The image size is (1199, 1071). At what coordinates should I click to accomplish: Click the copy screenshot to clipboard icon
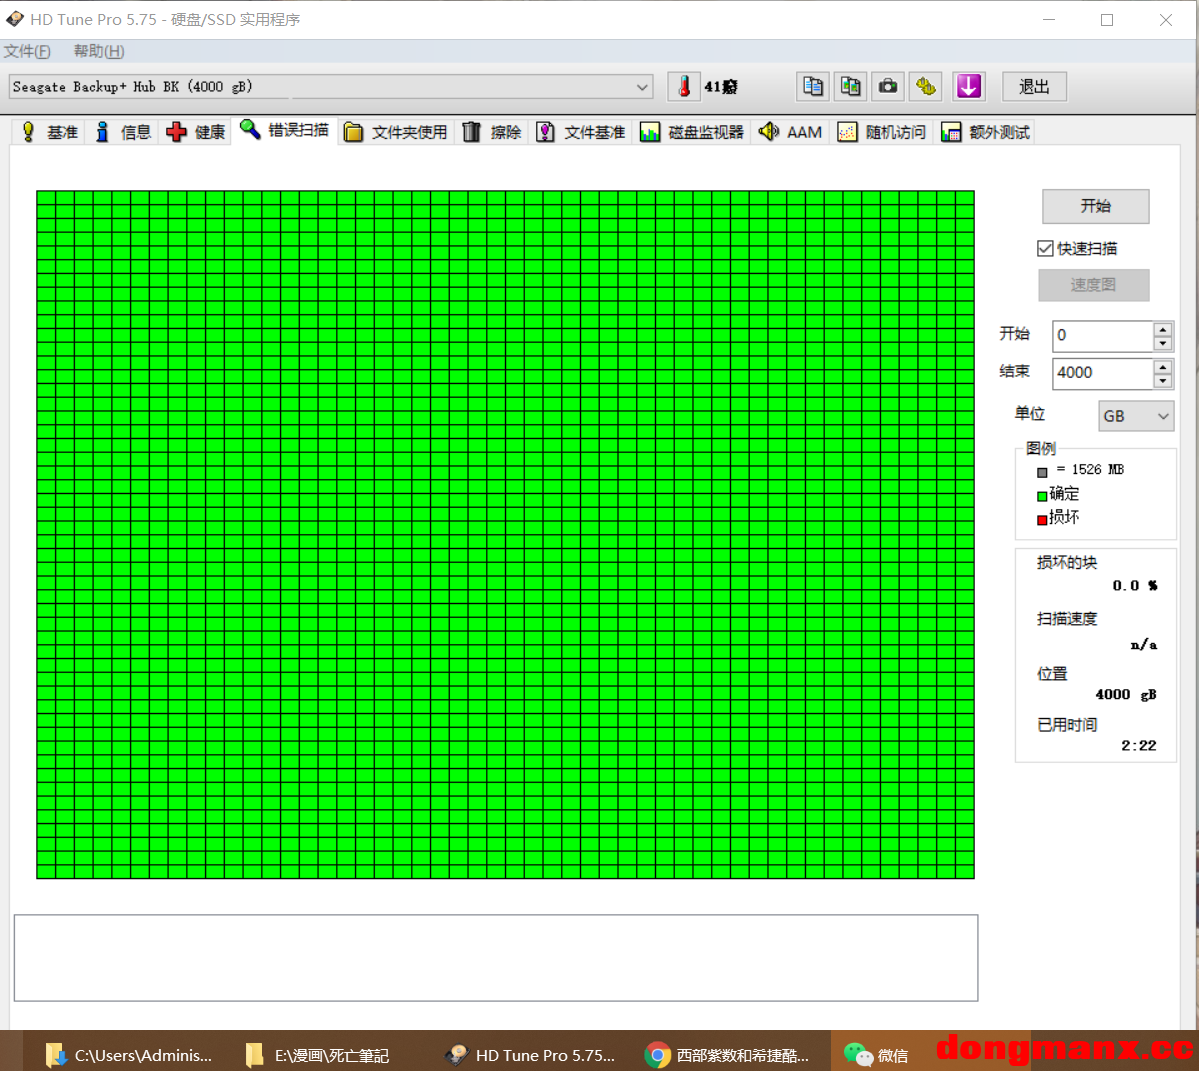850,87
